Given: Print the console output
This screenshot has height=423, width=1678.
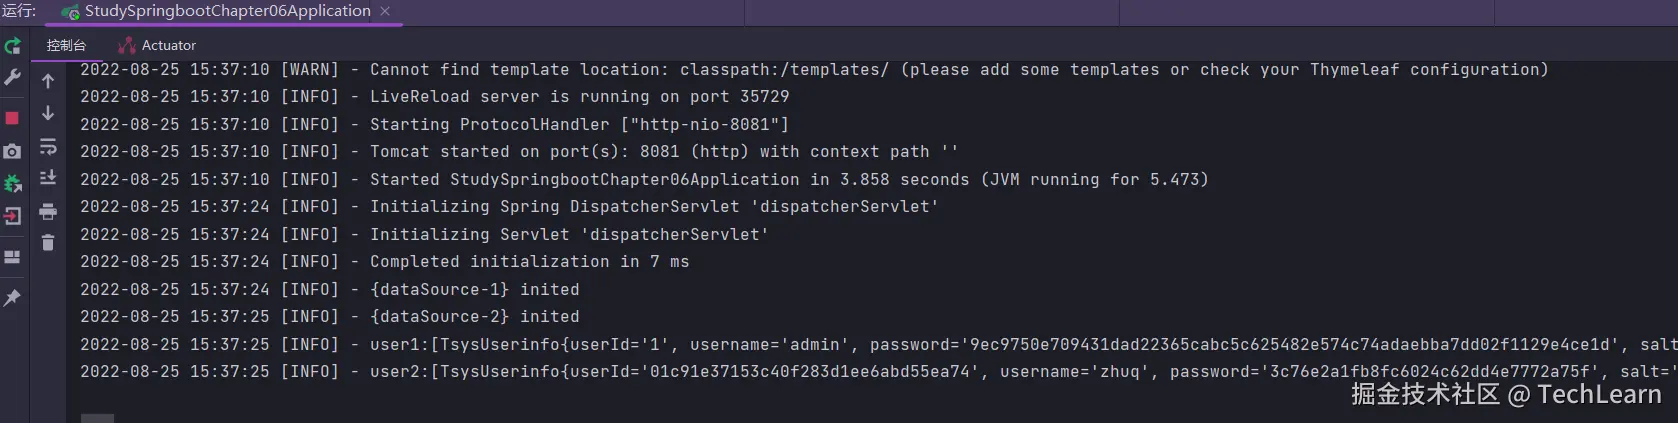Looking at the screenshot, I should pyautogui.click(x=47, y=211).
